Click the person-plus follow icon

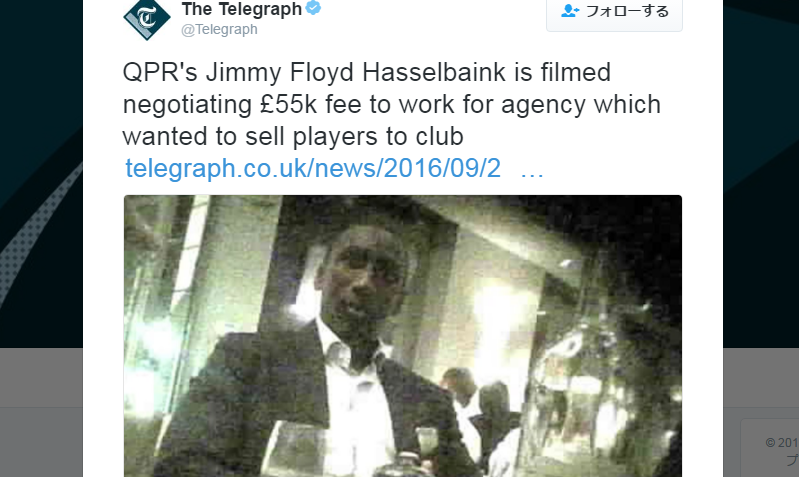tap(570, 11)
